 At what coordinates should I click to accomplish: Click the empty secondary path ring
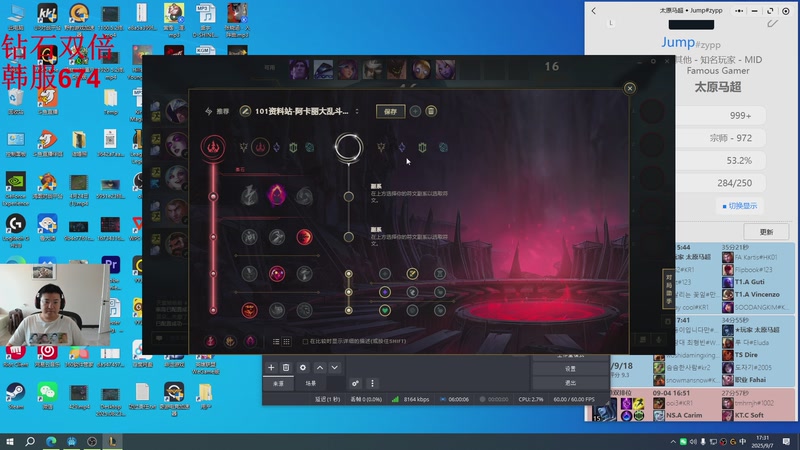[x=348, y=147]
